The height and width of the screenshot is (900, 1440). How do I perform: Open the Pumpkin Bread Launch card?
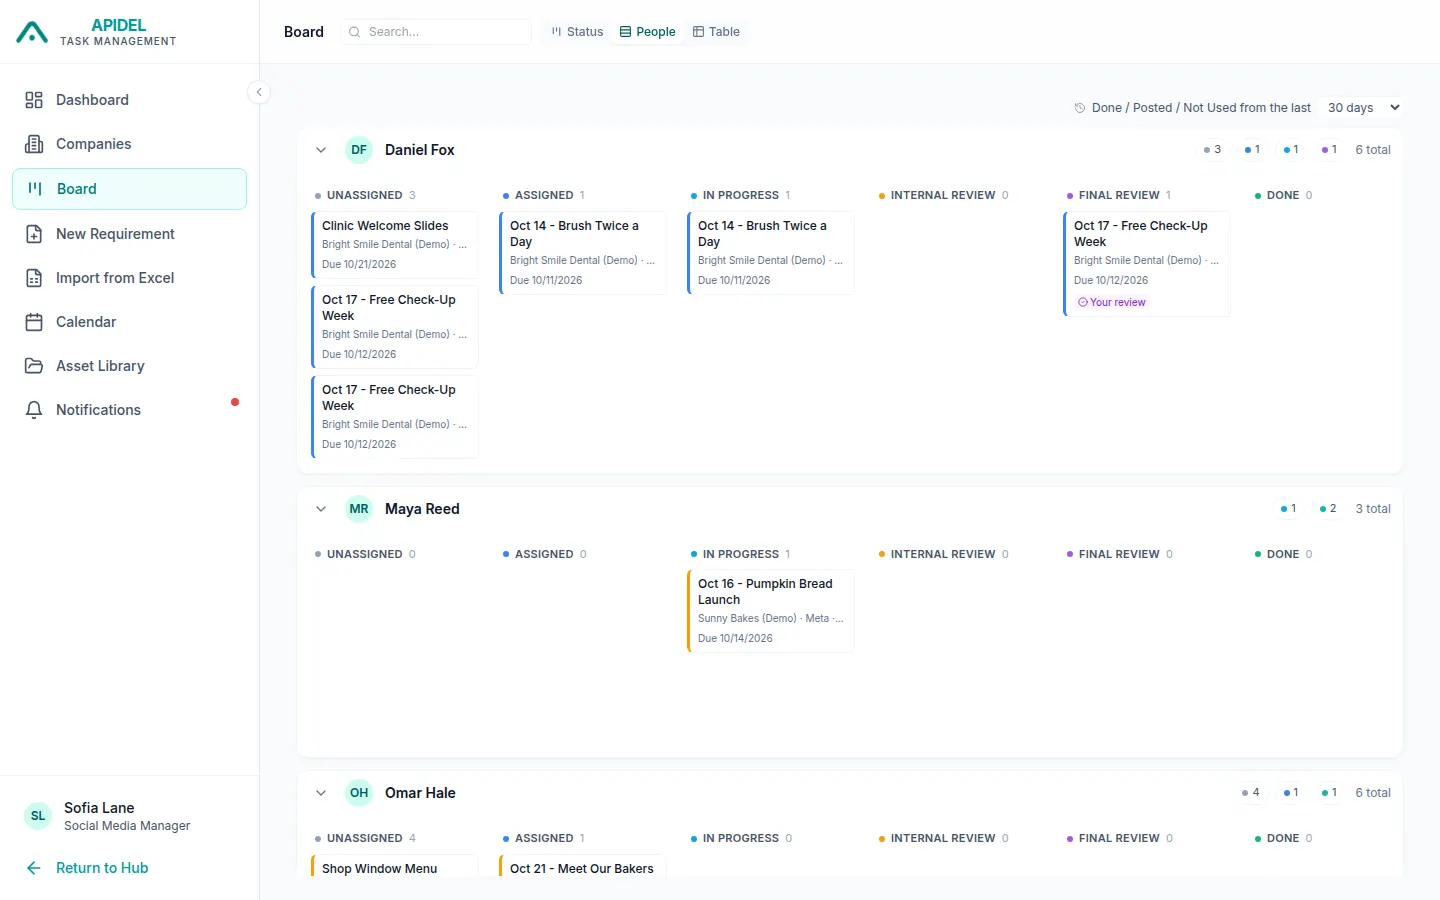click(x=771, y=611)
